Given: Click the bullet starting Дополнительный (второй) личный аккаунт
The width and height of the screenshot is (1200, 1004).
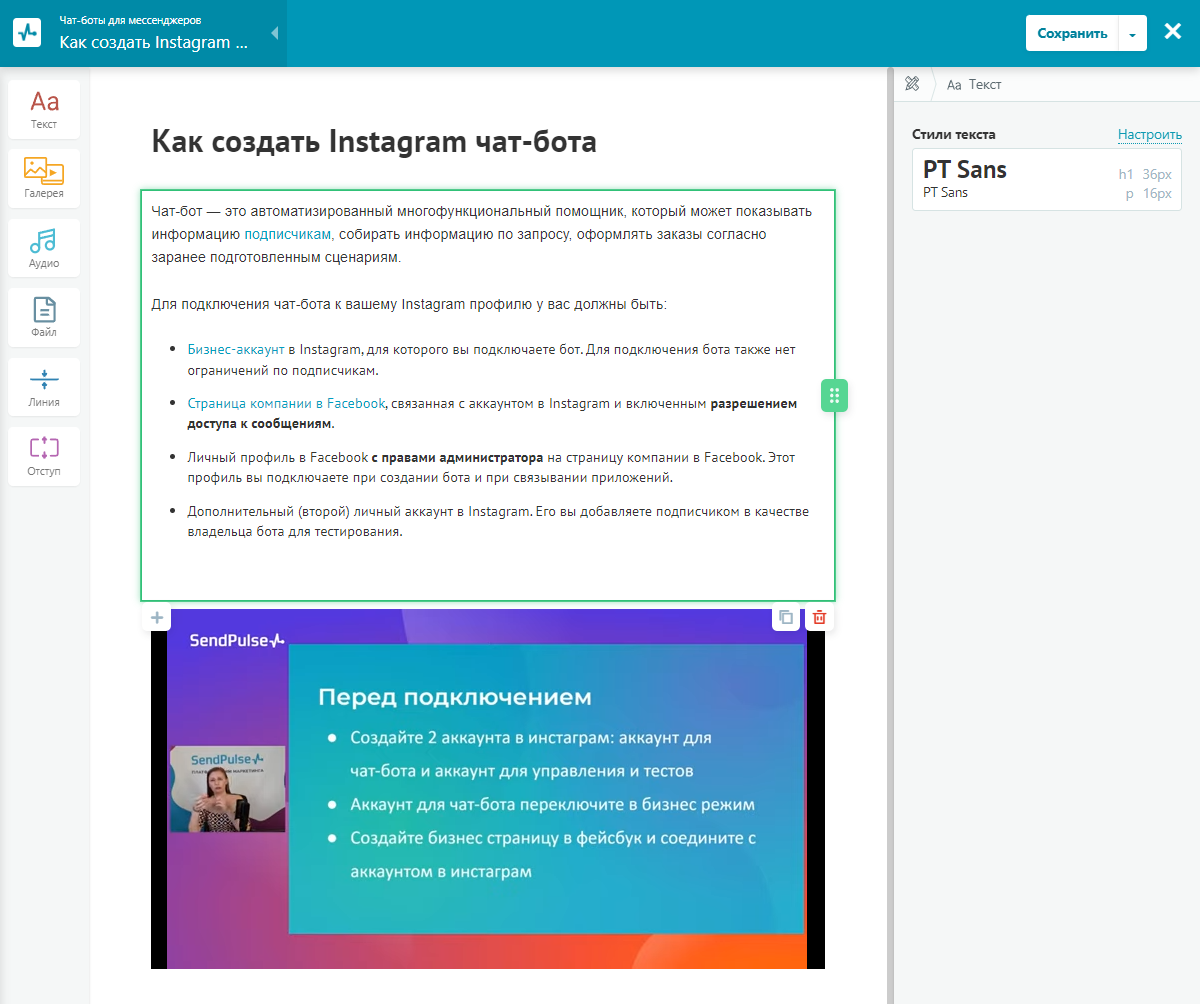Looking at the screenshot, I should (x=498, y=521).
